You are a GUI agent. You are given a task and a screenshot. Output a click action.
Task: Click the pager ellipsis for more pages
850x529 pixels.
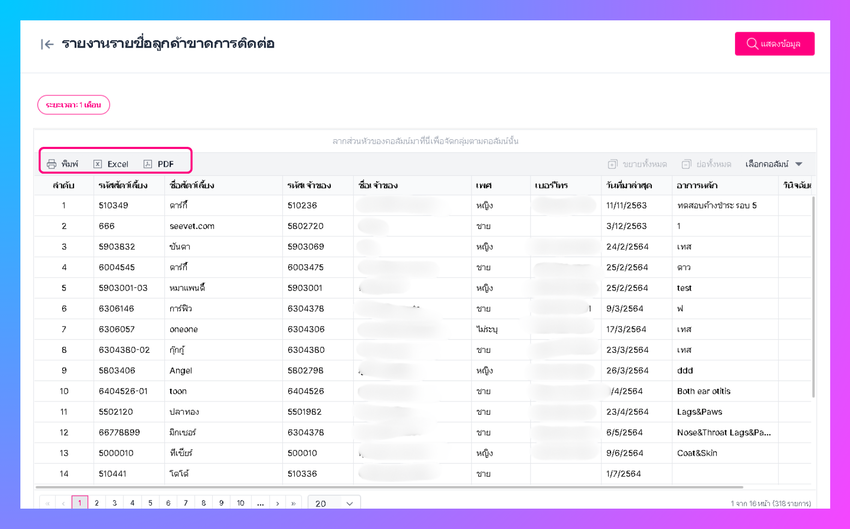[260, 503]
